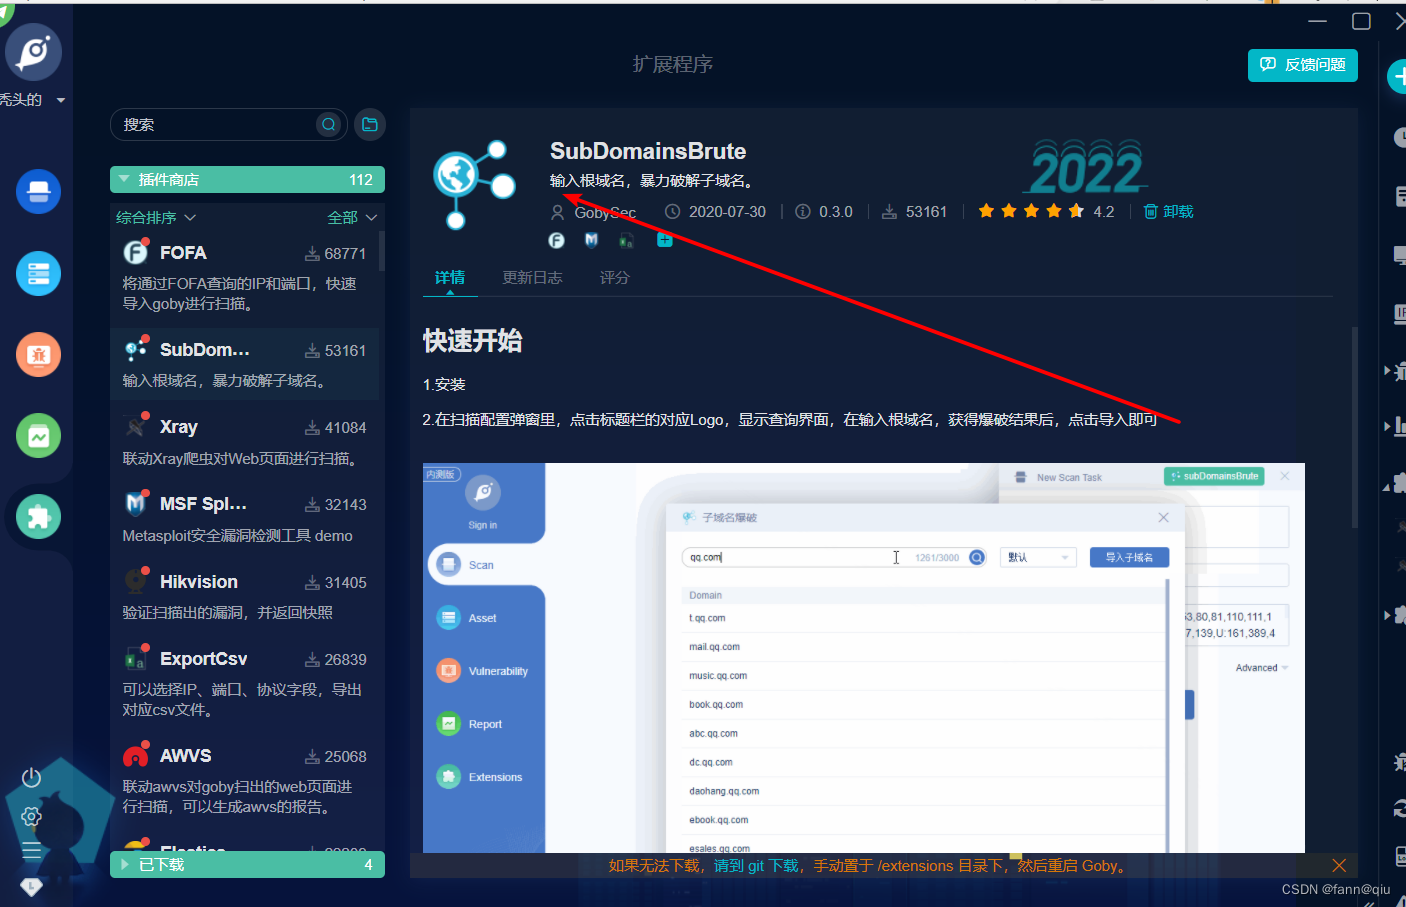Select the MSF Spl... plugin in list
Screen dimensions: 1406x907
click(245, 518)
